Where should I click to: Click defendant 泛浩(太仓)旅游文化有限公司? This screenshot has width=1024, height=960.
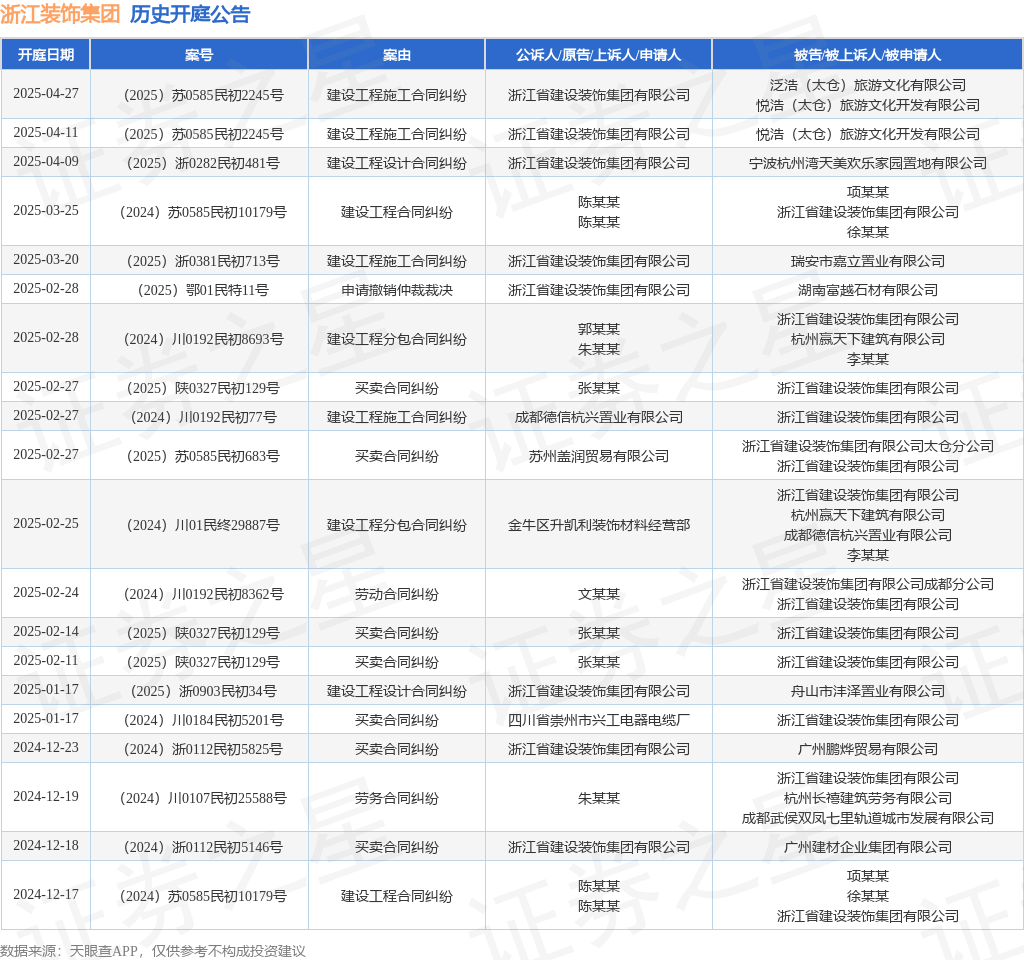coord(867,85)
